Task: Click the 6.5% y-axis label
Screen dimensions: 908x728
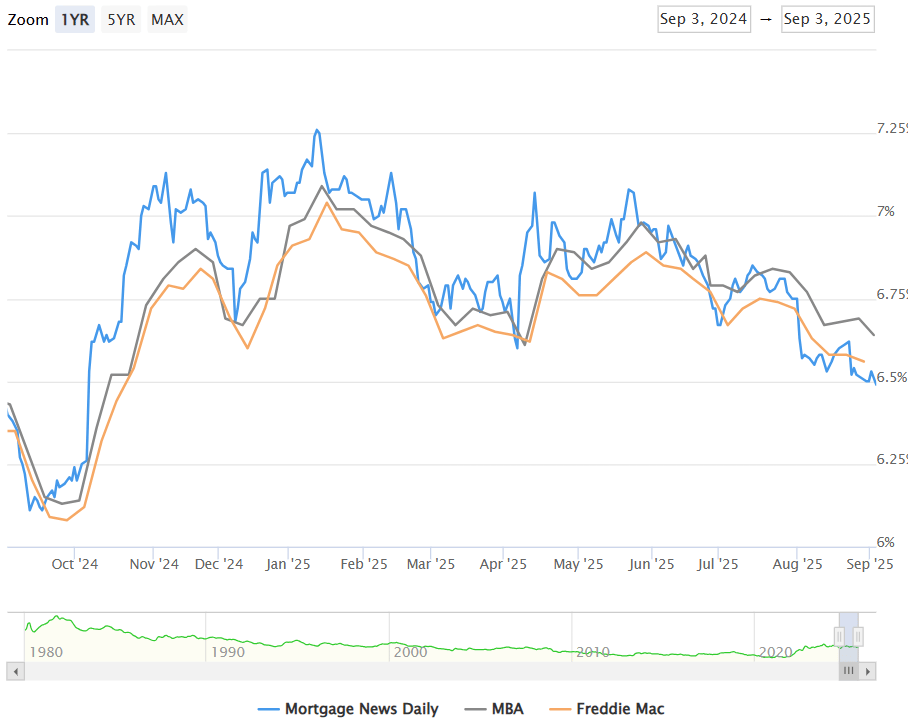Action: pyautogui.click(x=892, y=378)
